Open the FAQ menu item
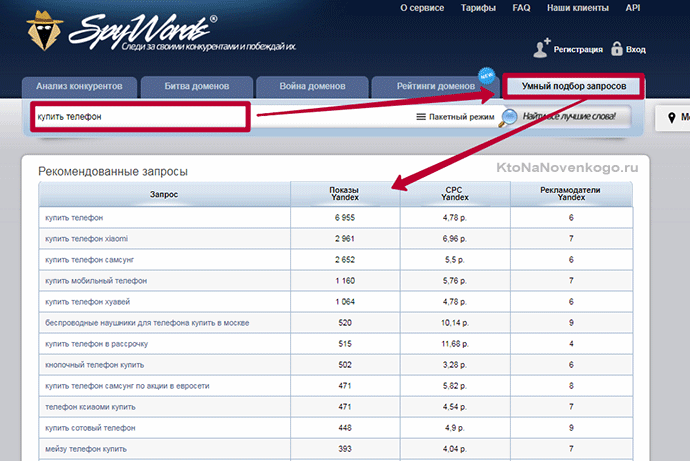 [521, 8]
